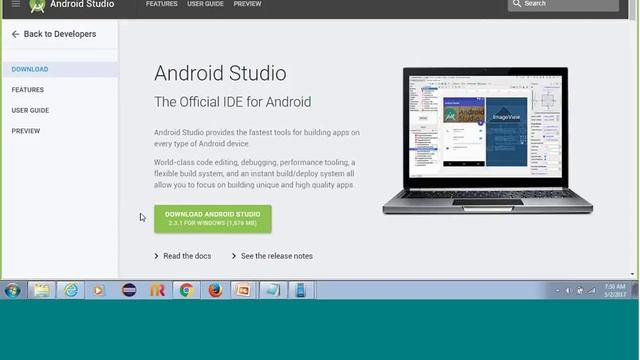Select PREVIEW in the top navigation
The height and width of the screenshot is (360, 640).
[x=247, y=4]
